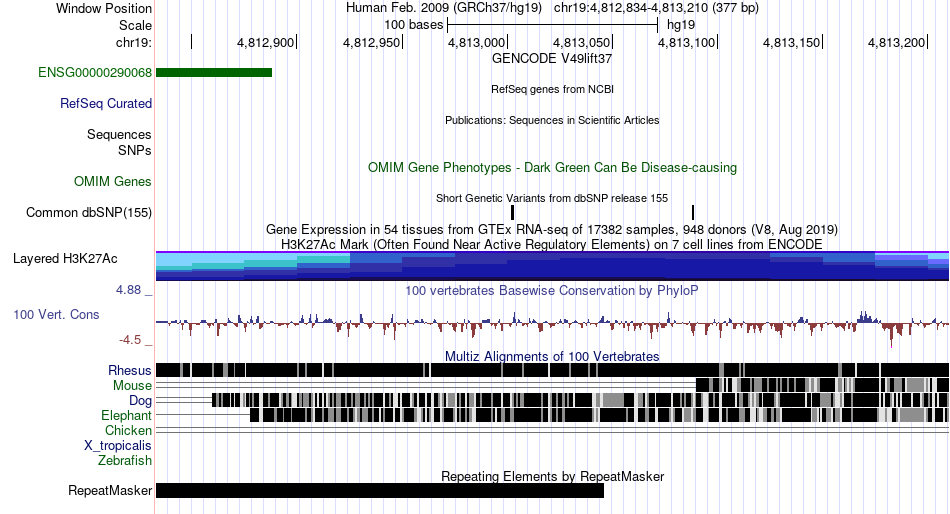950x514 pixels.
Task: Click the 4,813,200 ruler position
Action: click(897, 42)
